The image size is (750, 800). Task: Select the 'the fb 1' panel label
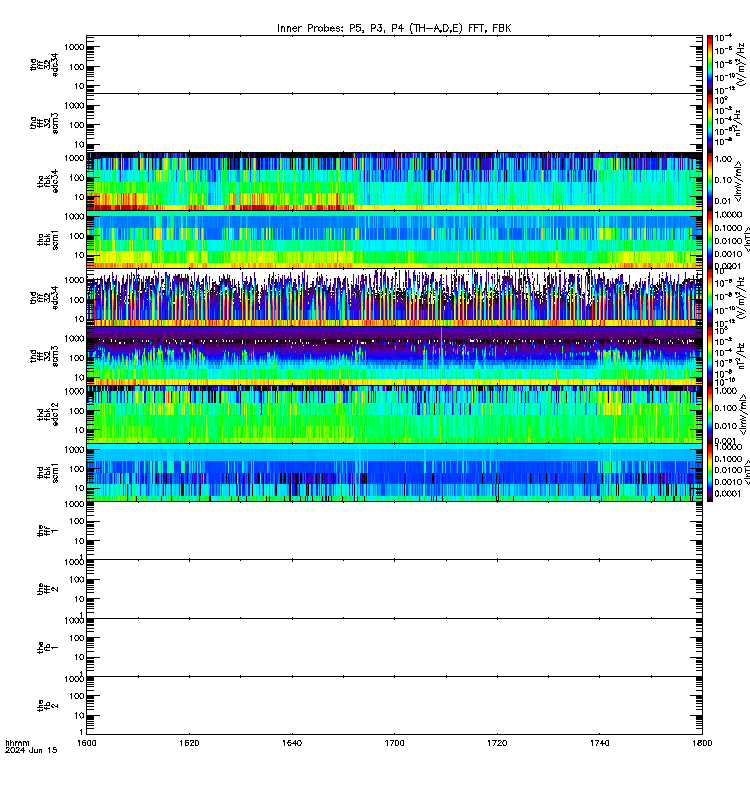[48, 647]
